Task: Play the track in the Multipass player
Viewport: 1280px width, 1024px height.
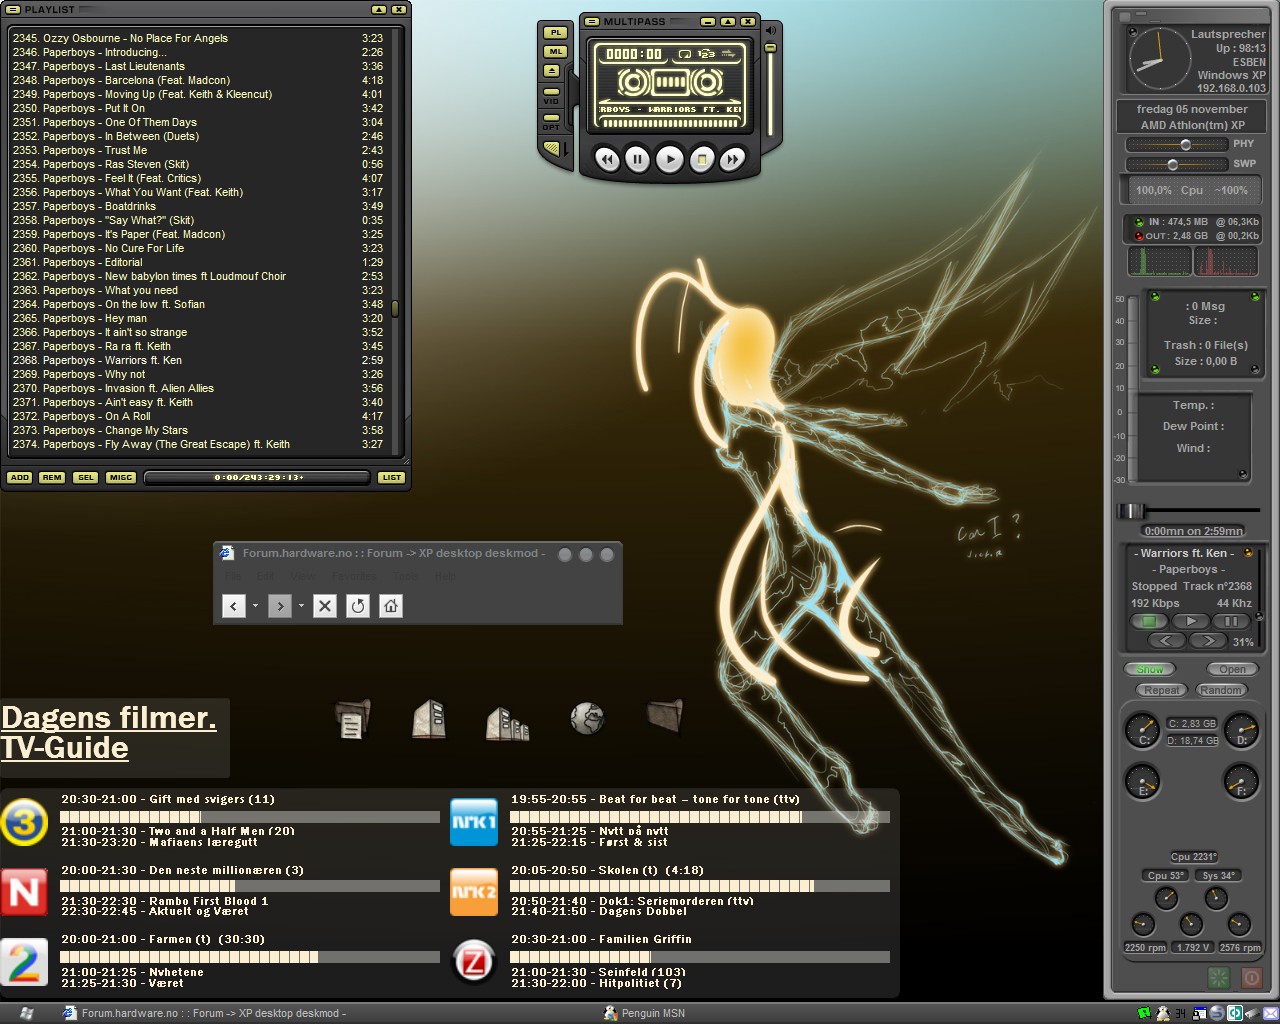Action: 670,159
